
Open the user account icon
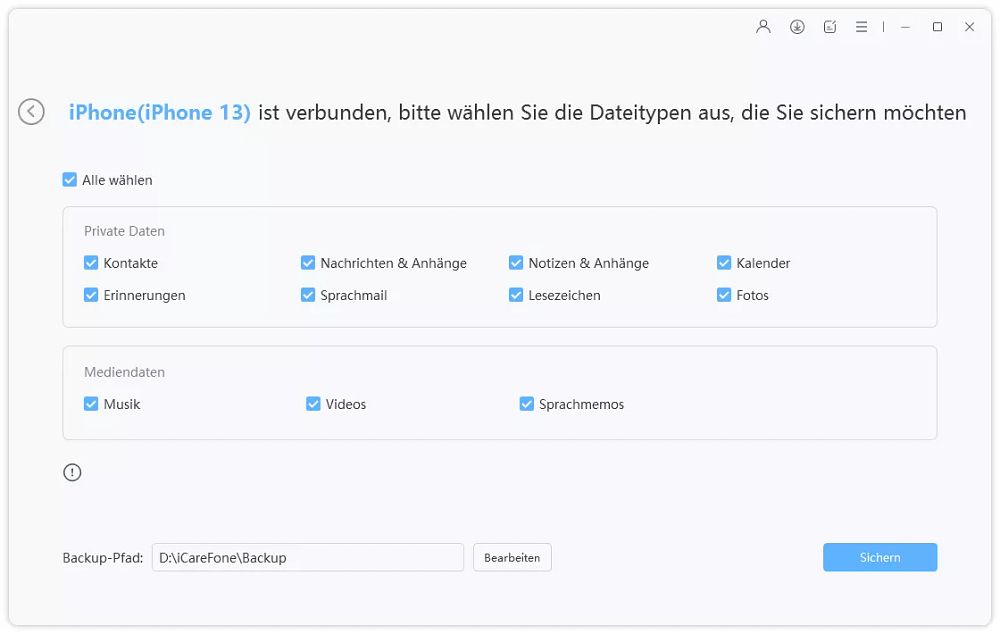tap(763, 27)
